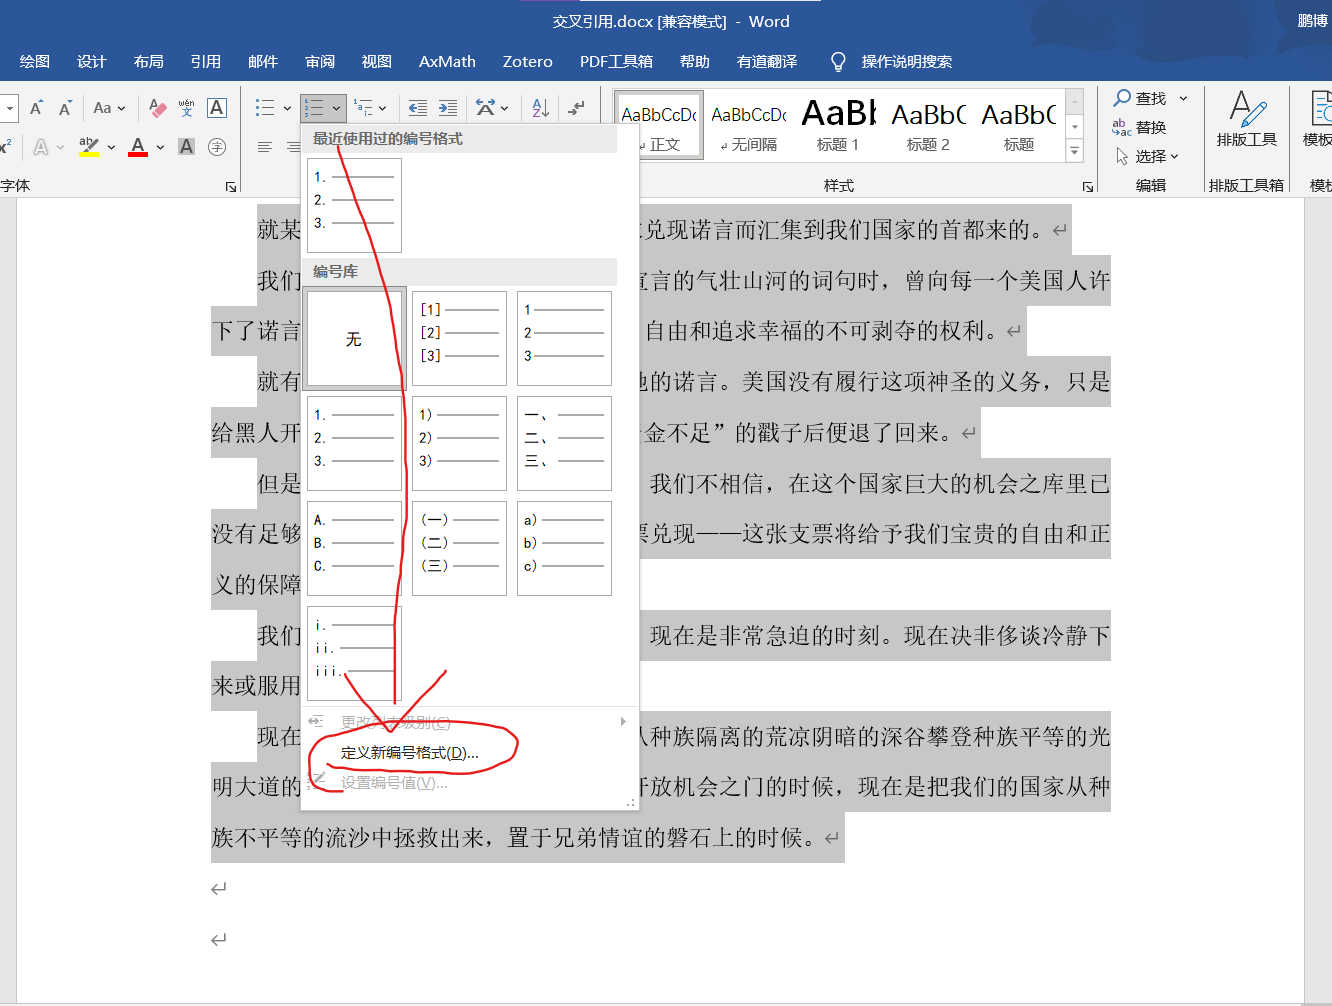Apply the 正文 Normal style
1332x1006 pixels.
tap(660, 125)
